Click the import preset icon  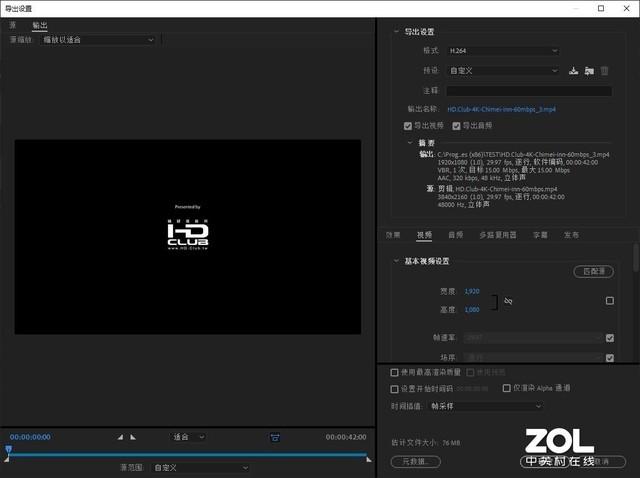589,71
